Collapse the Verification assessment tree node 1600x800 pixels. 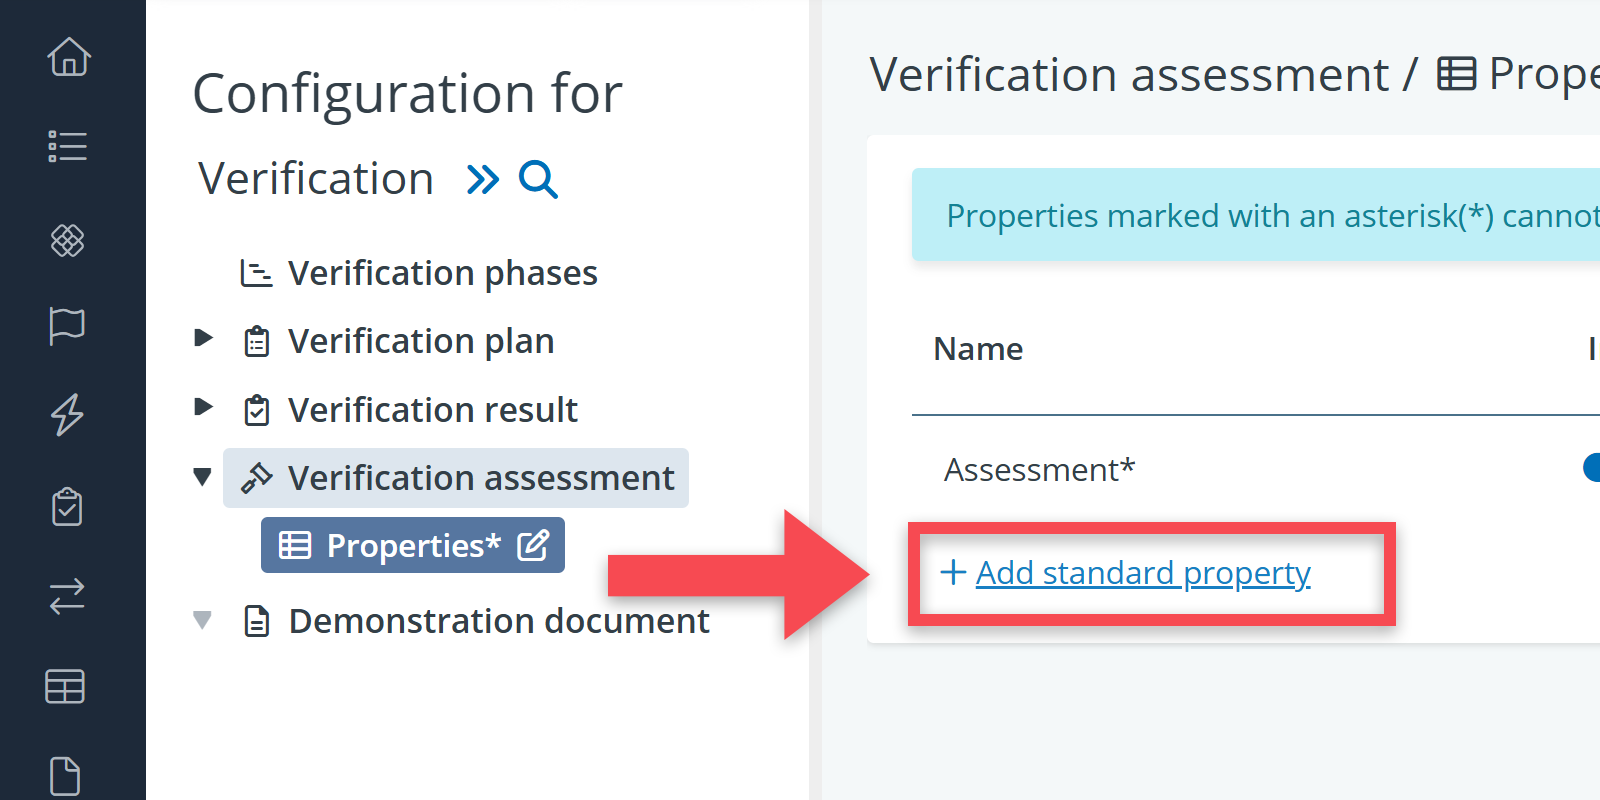[203, 477]
